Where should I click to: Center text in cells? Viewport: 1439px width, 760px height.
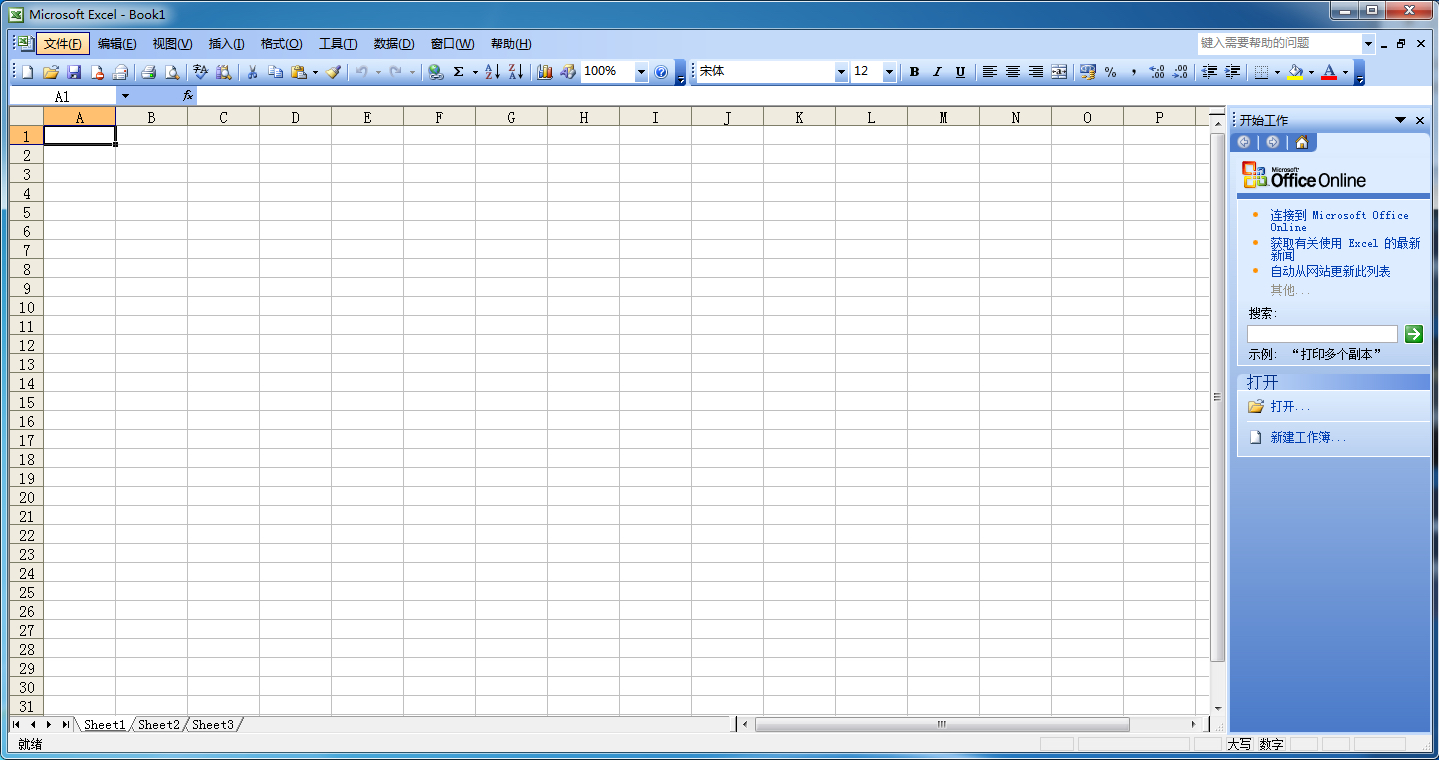tap(1013, 72)
